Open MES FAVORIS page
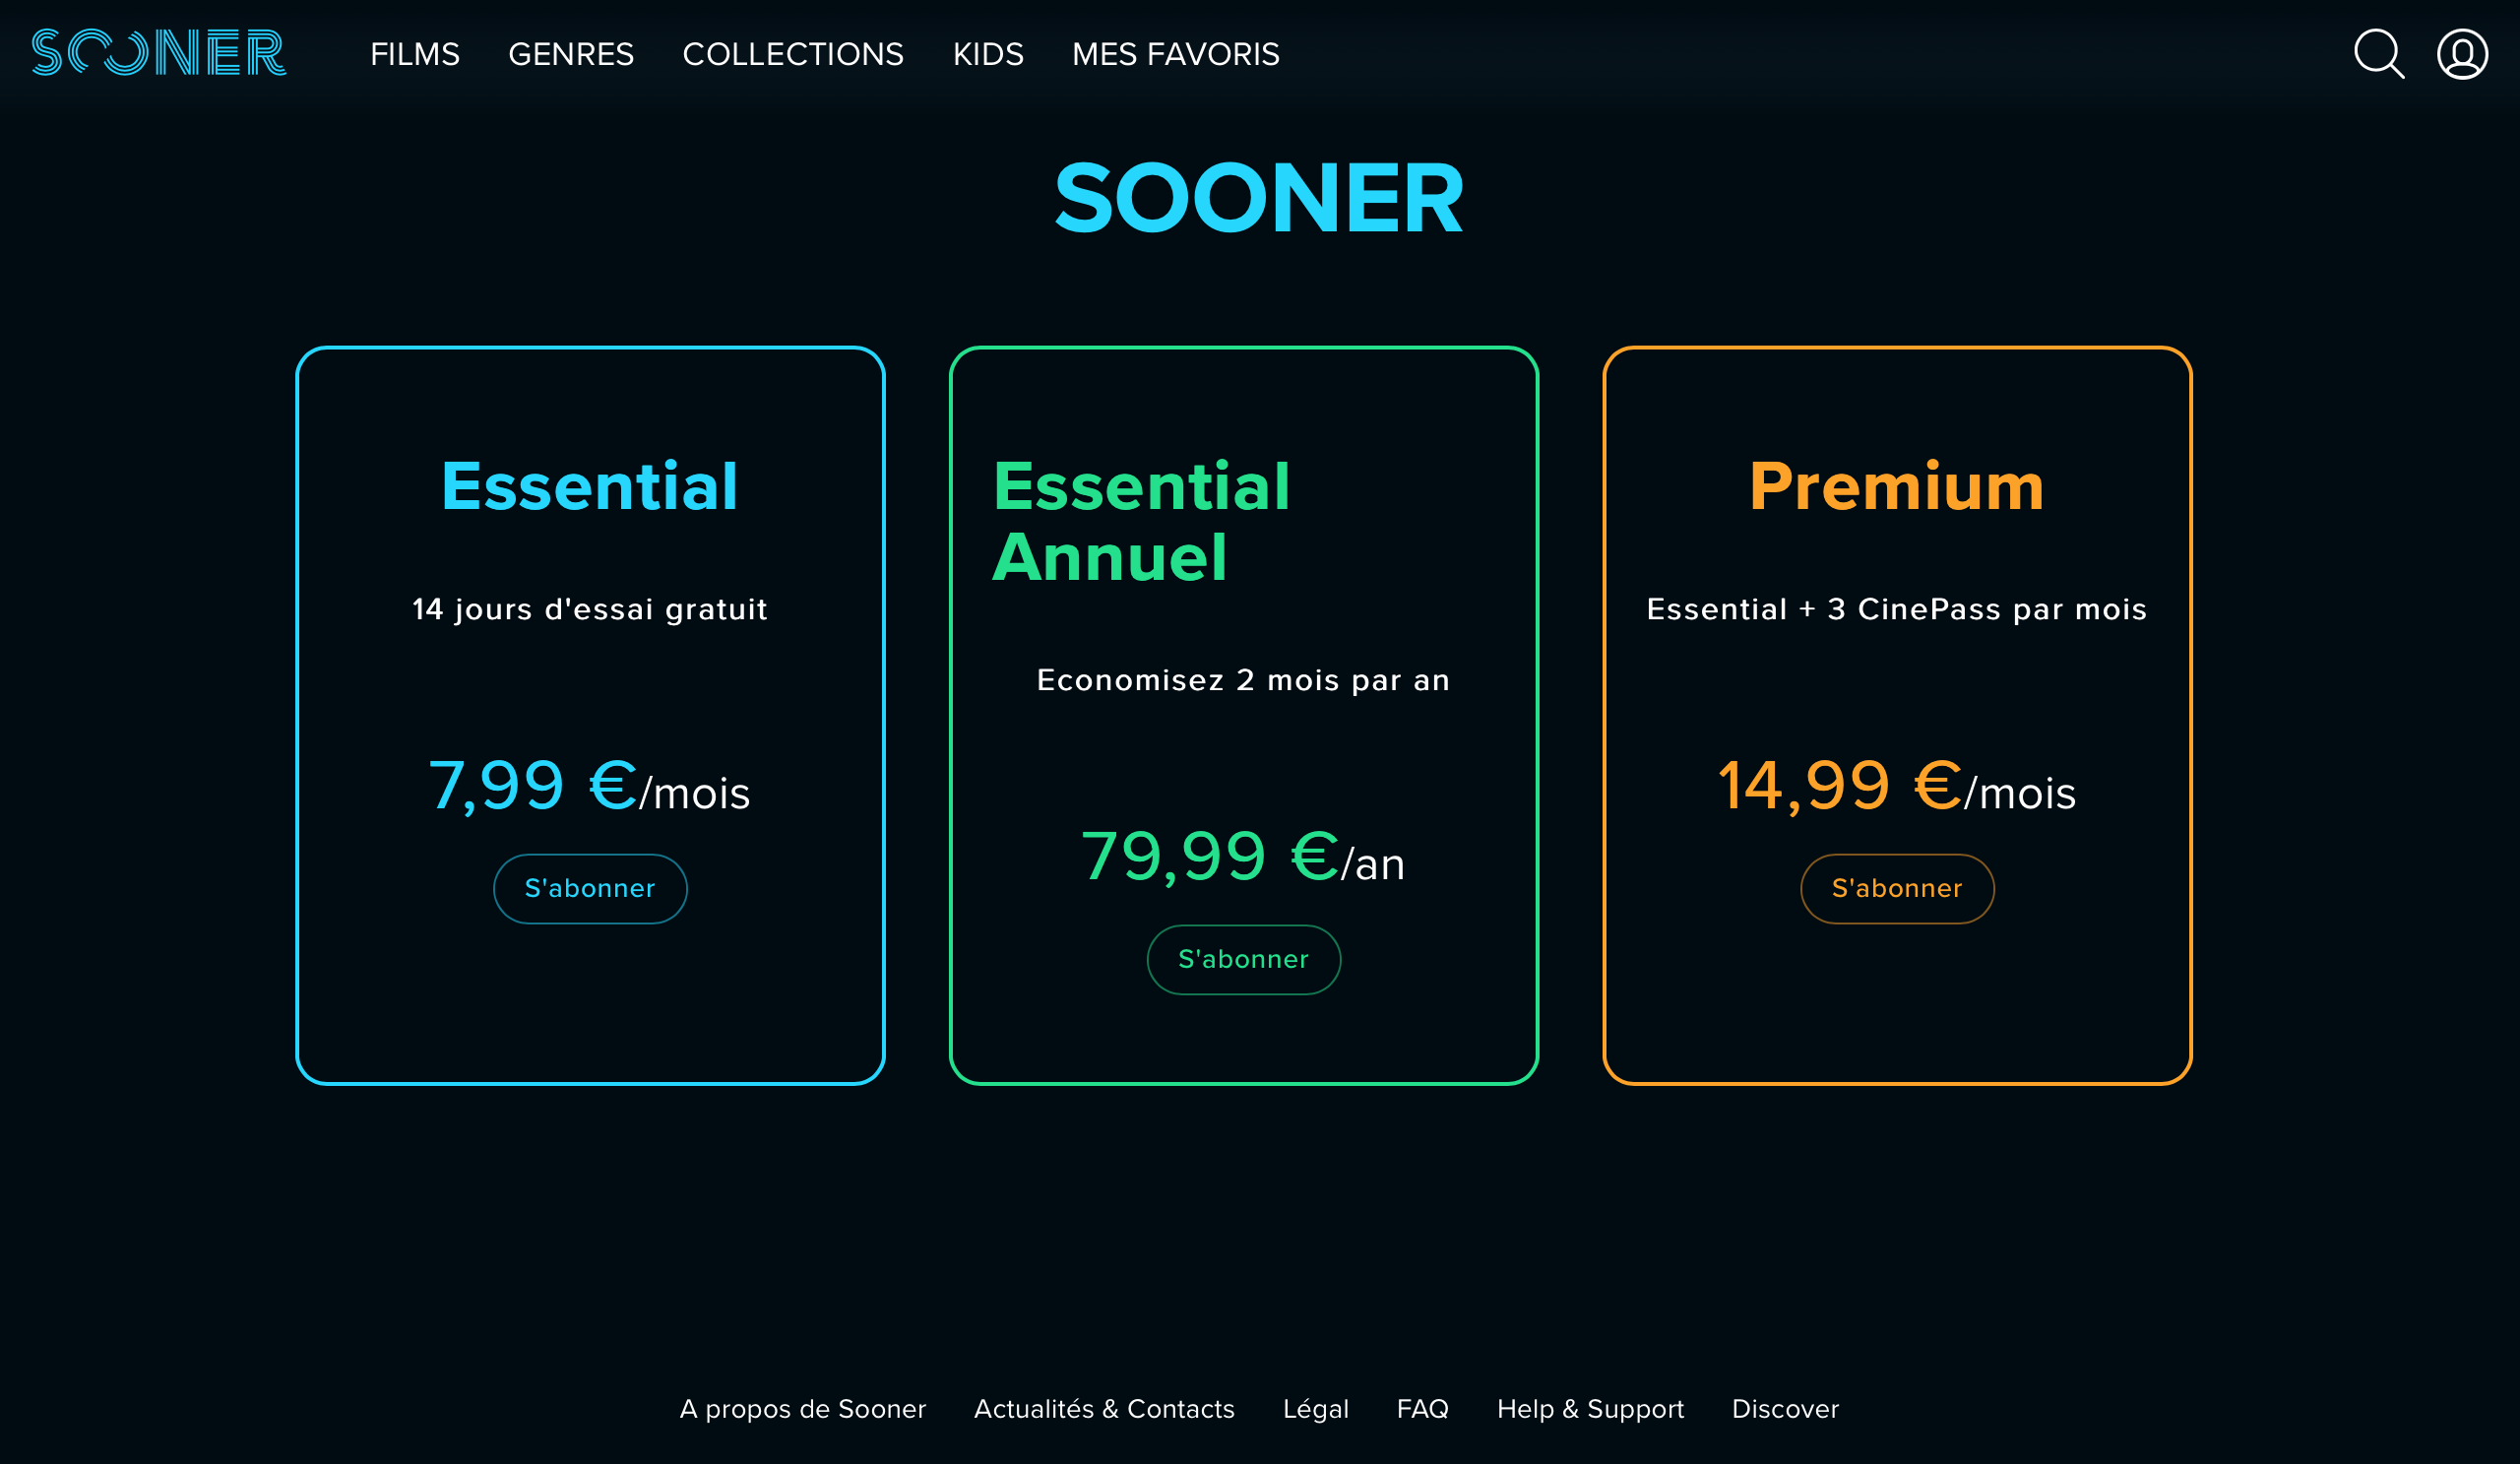The width and height of the screenshot is (2520, 1464). (x=1175, y=54)
